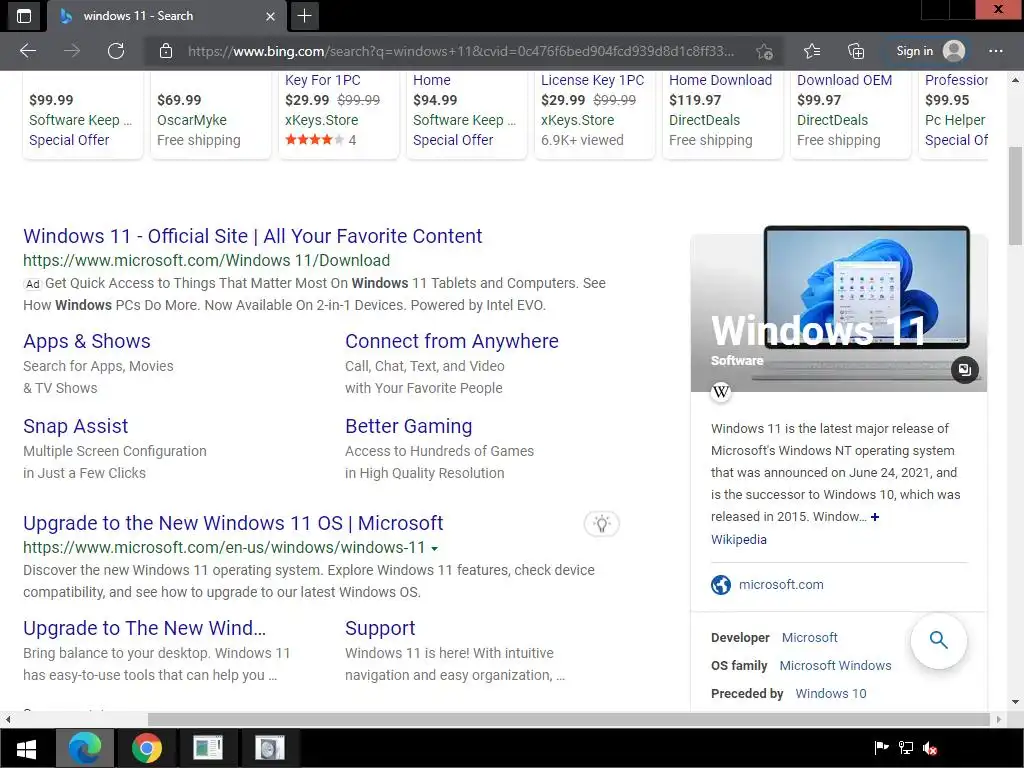The width and height of the screenshot is (1024, 768).
Task: Open Upgrade to The New Wind... sublink
Action: [x=144, y=628]
